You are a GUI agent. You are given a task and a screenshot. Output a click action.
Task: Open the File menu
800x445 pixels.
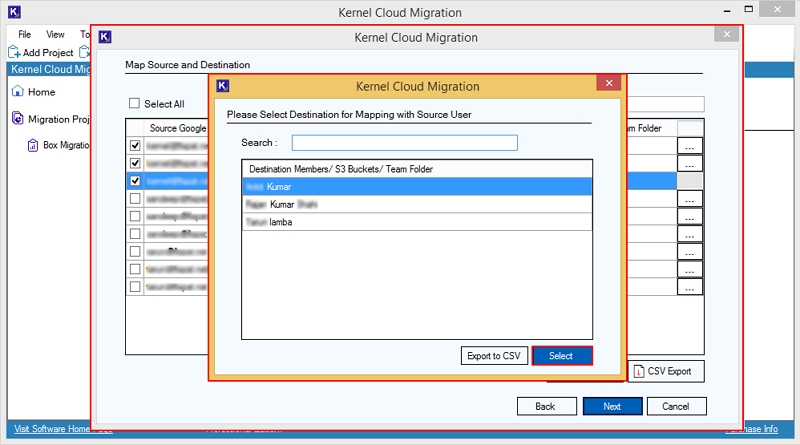click(x=24, y=34)
